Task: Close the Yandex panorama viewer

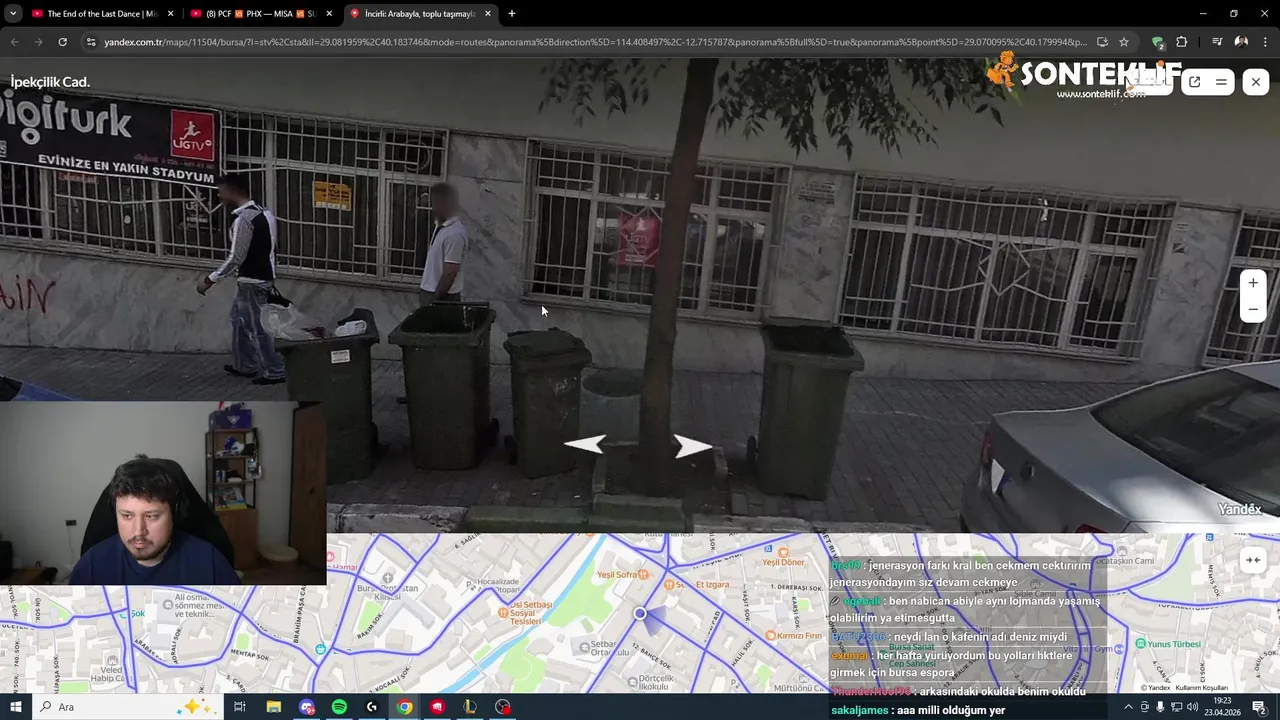Action: (1256, 82)
